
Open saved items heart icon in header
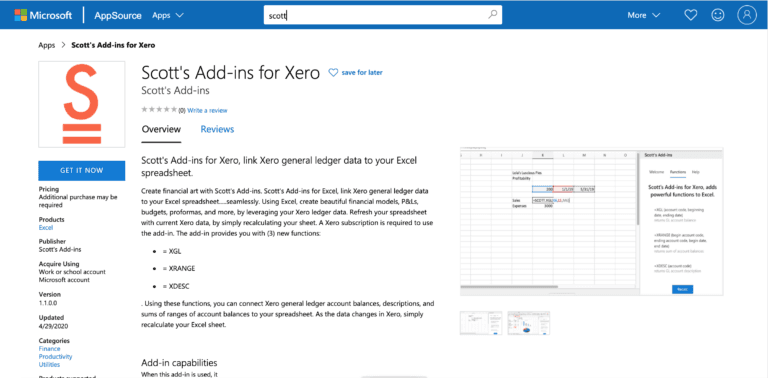(x=691, y=15)
